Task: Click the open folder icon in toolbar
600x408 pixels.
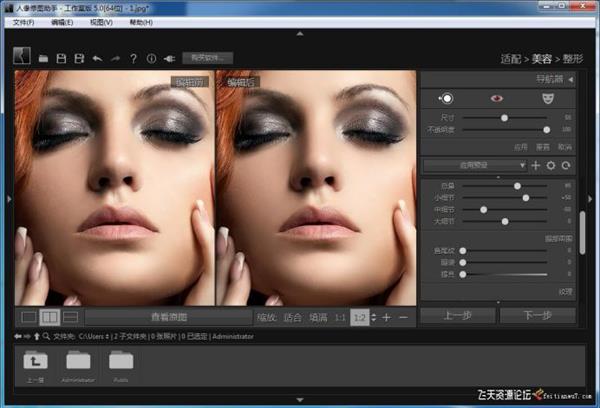Action: (x=43, y=58)
